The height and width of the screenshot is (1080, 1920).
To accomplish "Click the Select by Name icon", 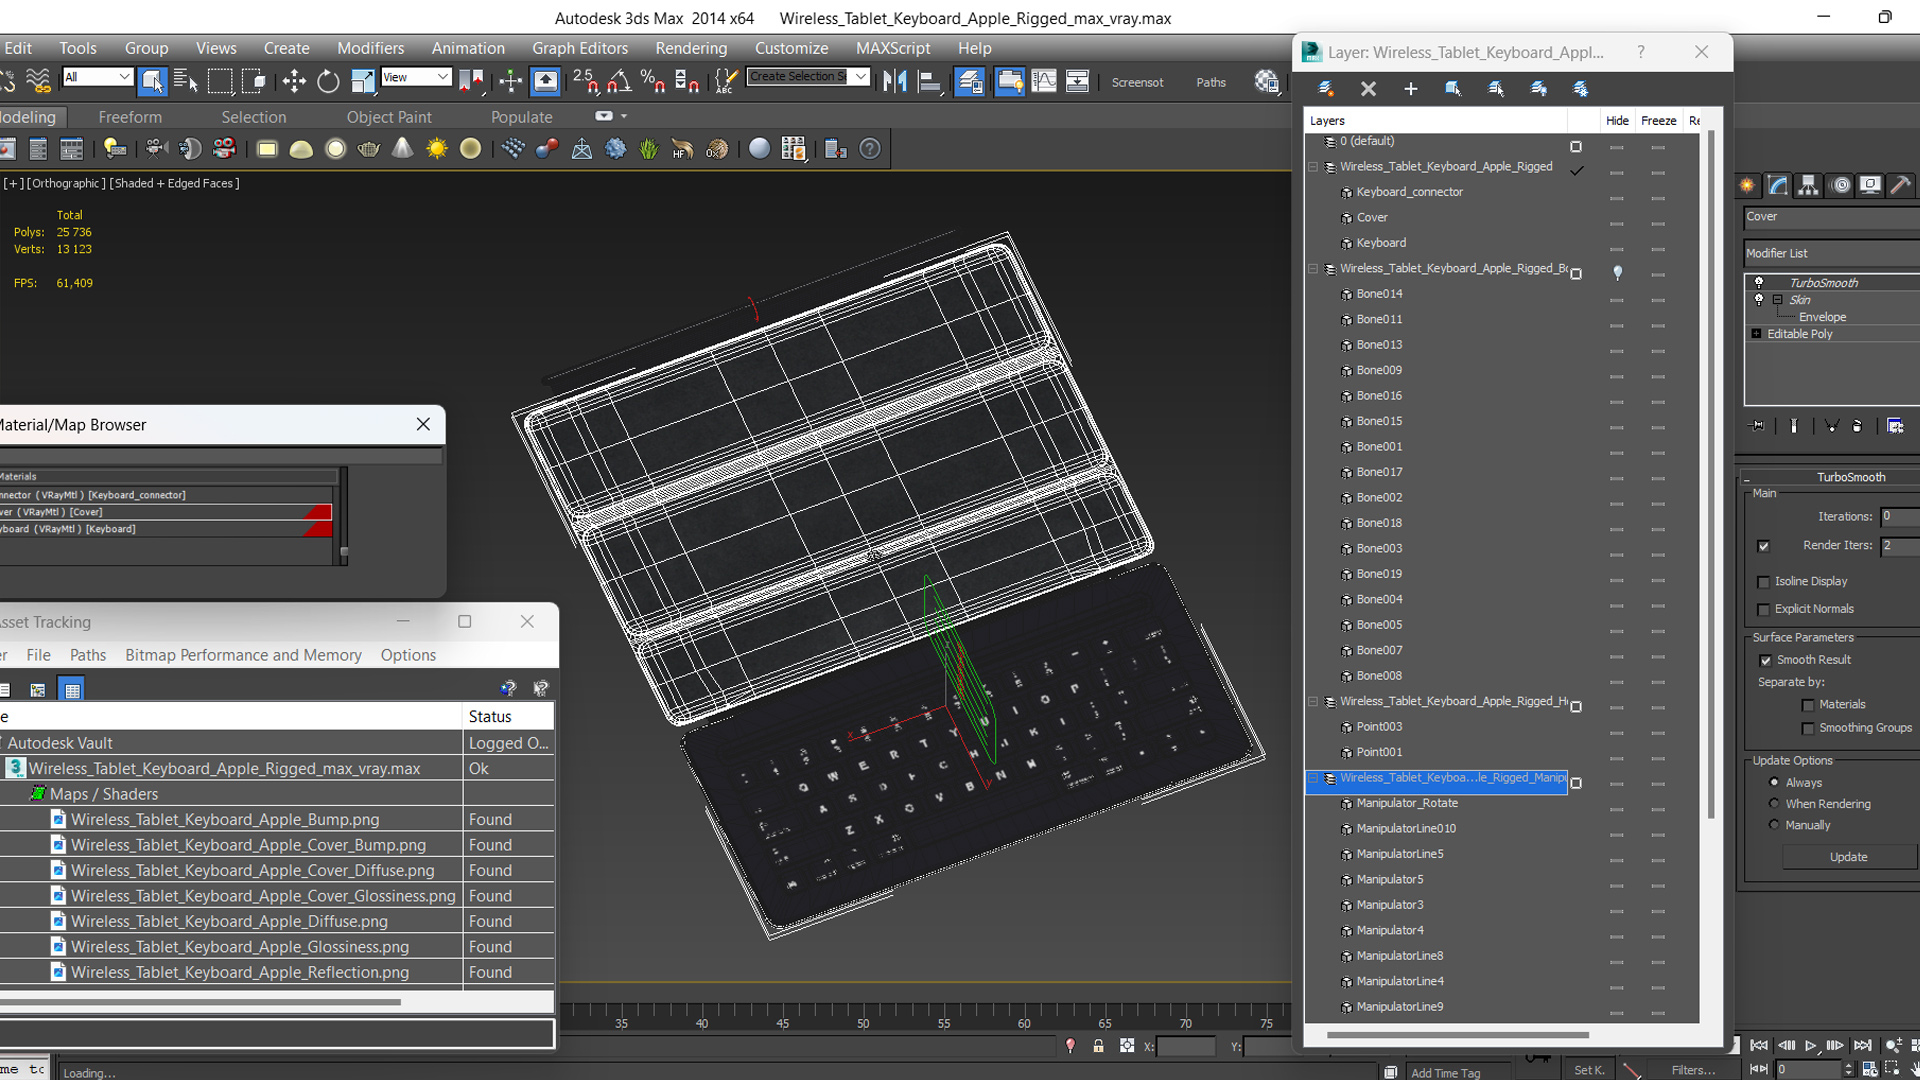I will (186, 81).
